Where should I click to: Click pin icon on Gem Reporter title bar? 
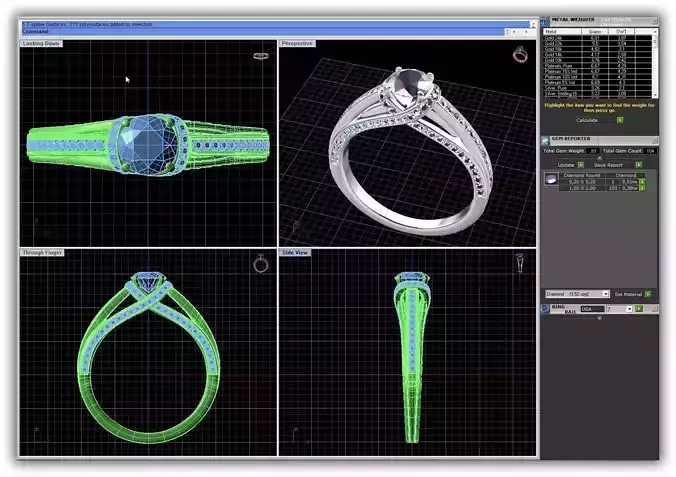tap(655, 141)
